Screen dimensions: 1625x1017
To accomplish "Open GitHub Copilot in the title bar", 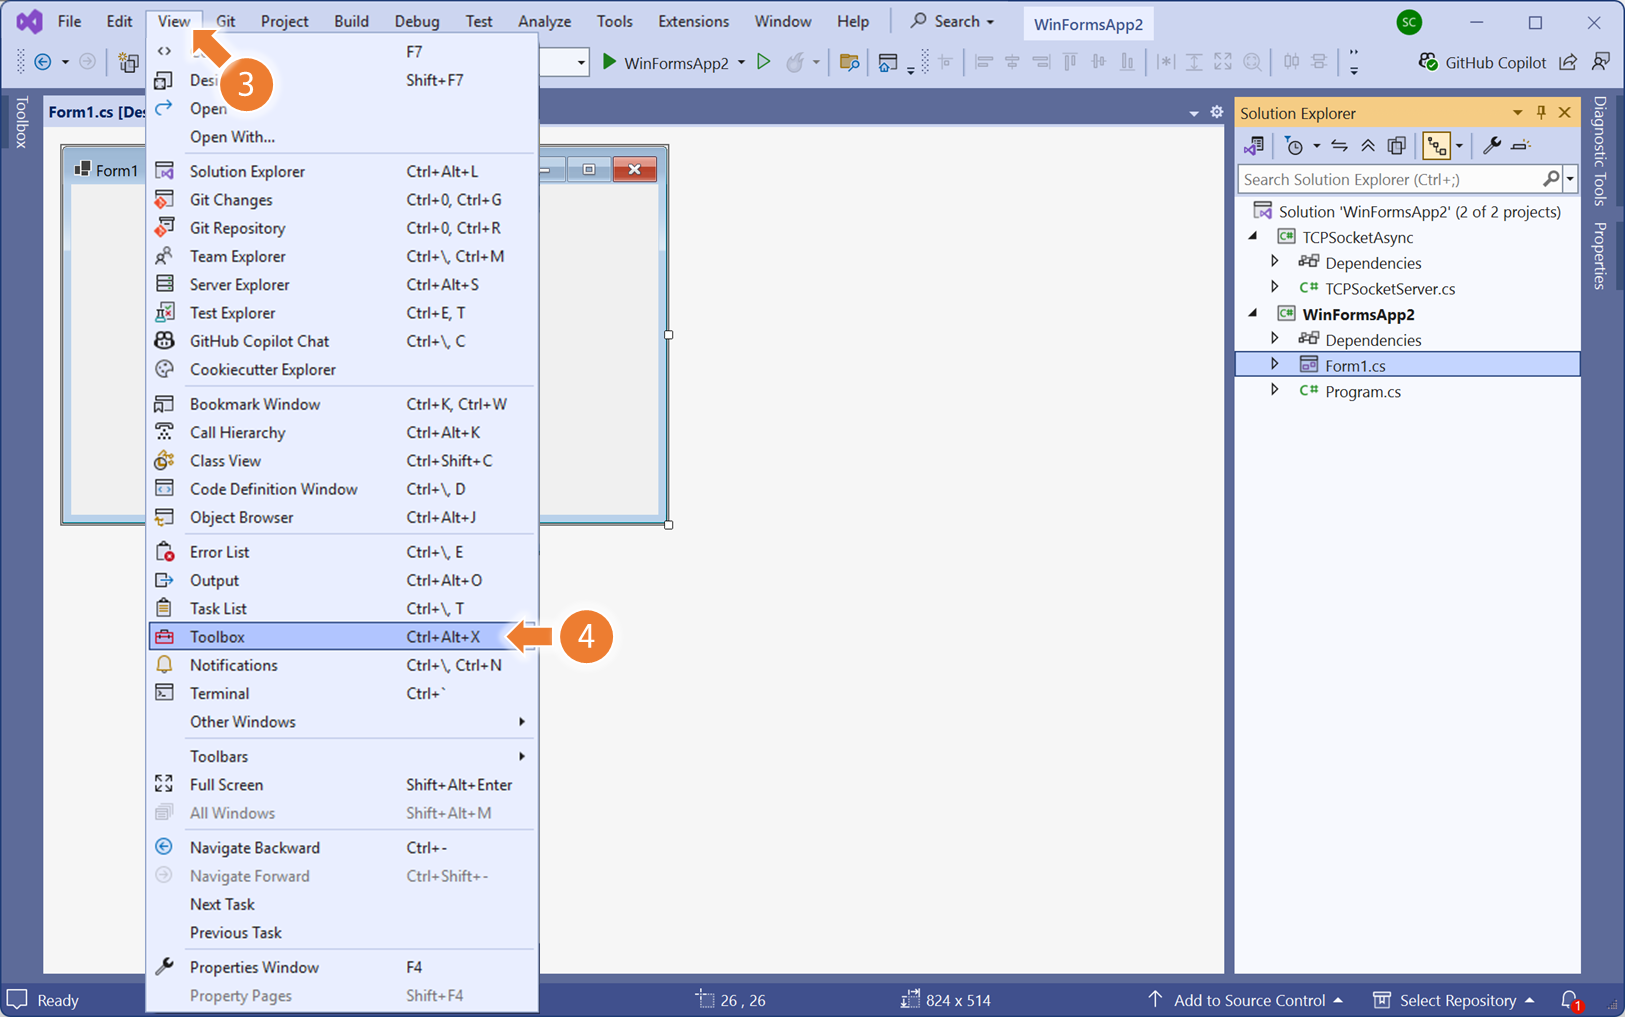I will [1483, 62].
